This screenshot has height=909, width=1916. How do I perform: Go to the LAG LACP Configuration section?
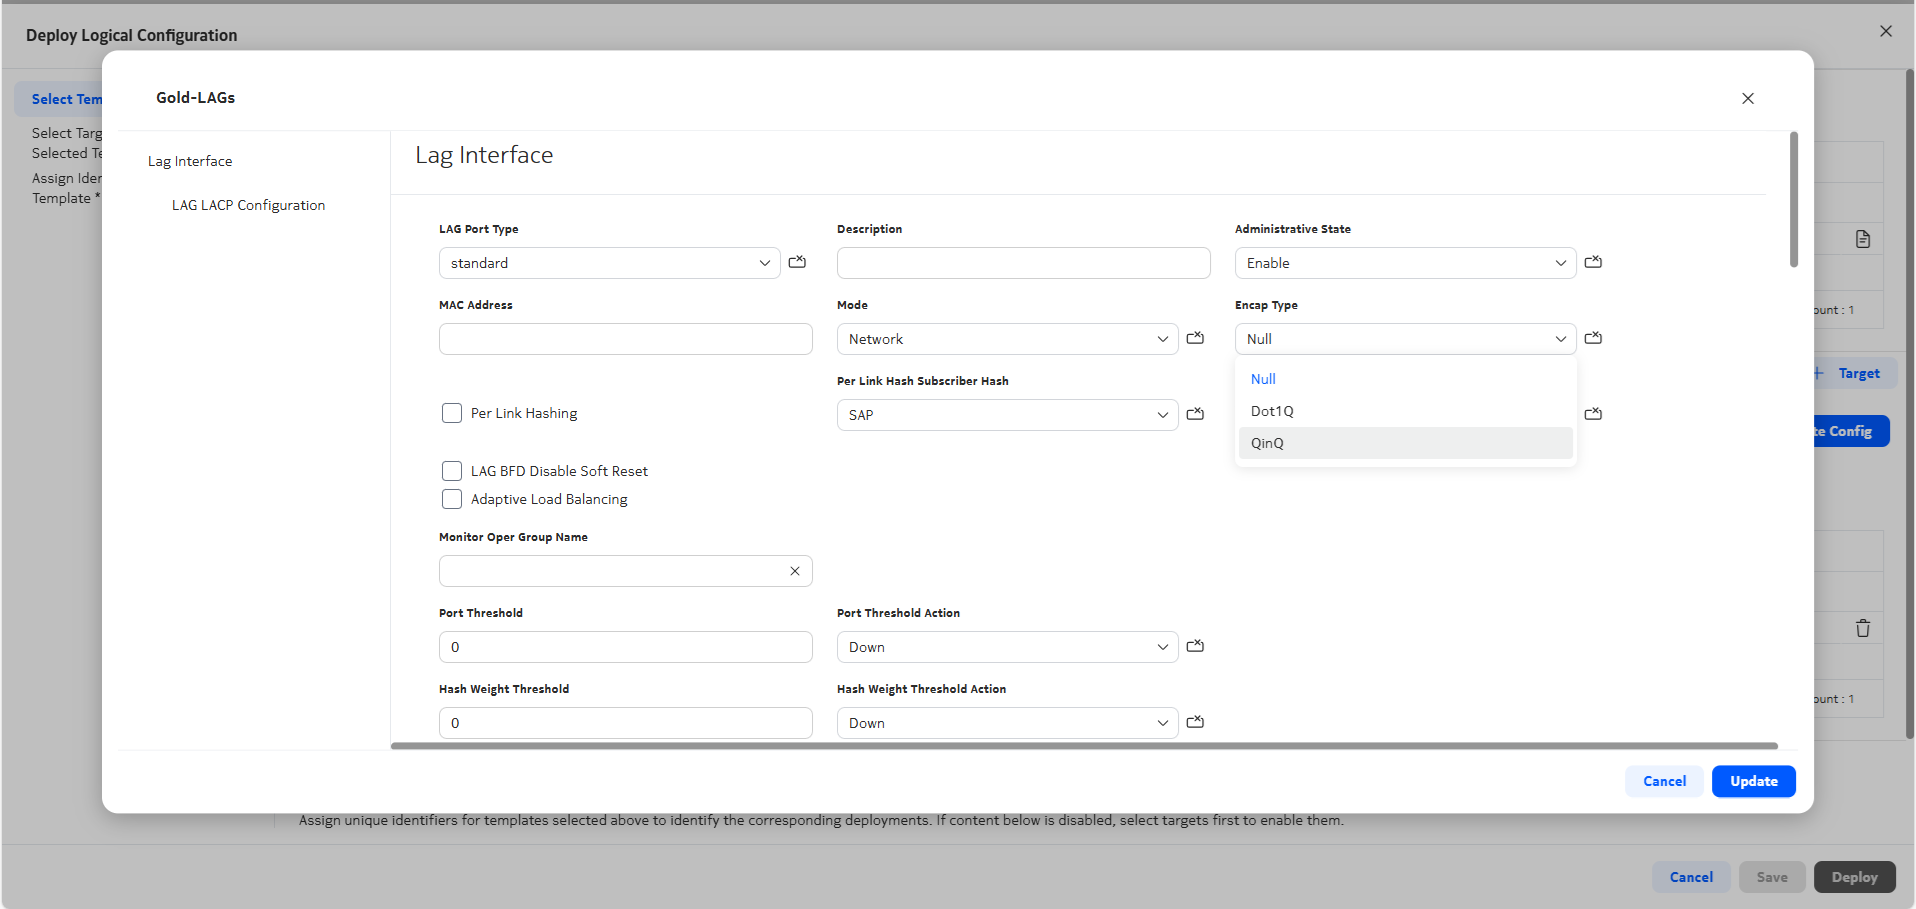coord(248,205)
